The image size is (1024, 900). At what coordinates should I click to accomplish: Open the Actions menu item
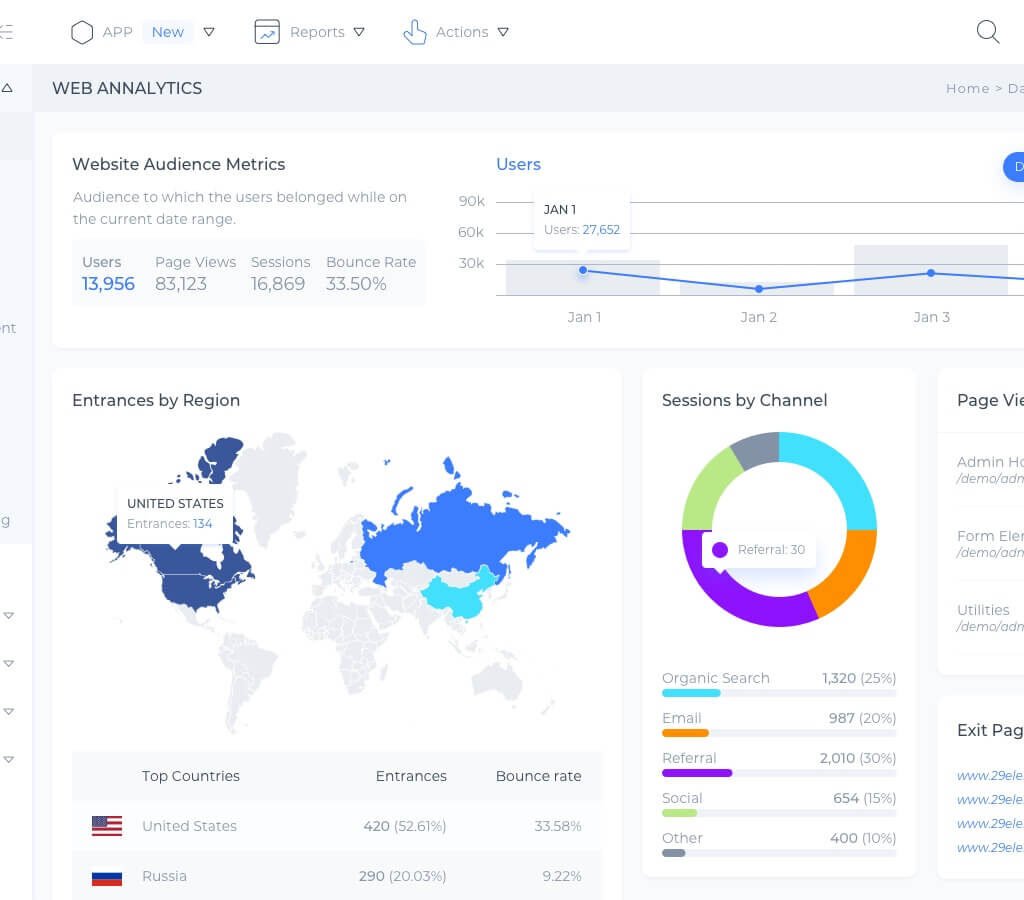point(462,32)
